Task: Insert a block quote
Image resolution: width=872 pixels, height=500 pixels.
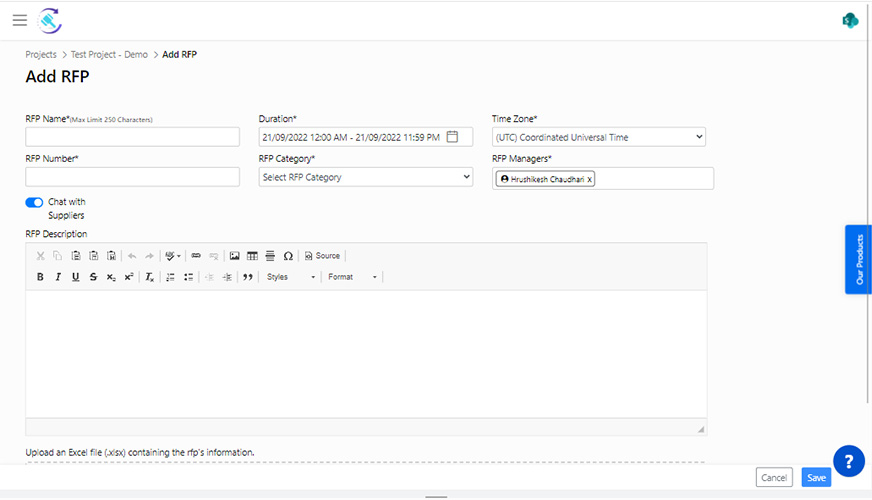Action: pos(248,277)
